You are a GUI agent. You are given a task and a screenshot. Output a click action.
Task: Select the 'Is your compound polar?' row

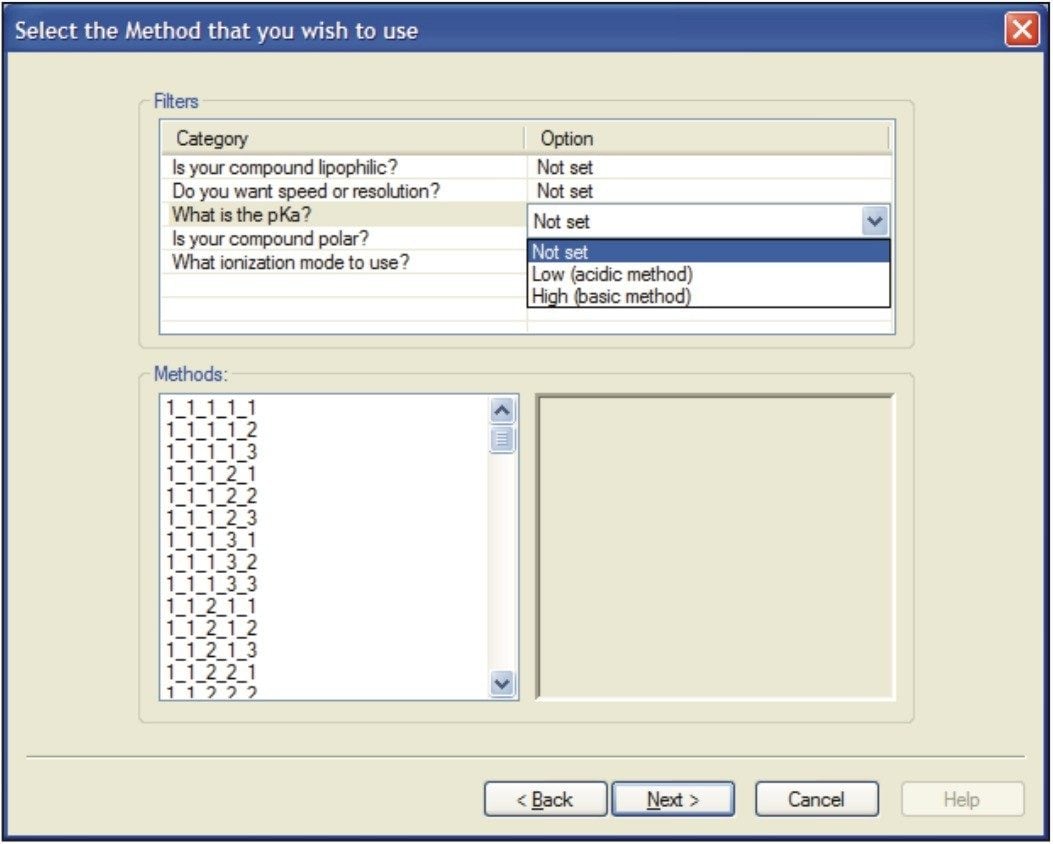tap(270, 239)
